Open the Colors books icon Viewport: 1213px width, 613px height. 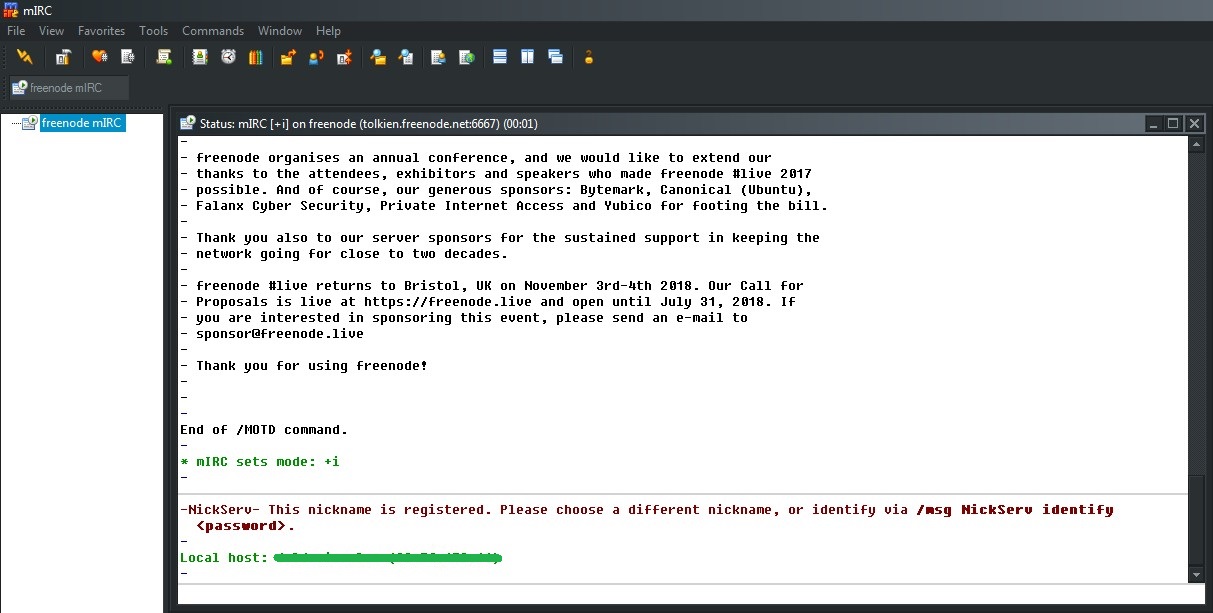[256, 57]
